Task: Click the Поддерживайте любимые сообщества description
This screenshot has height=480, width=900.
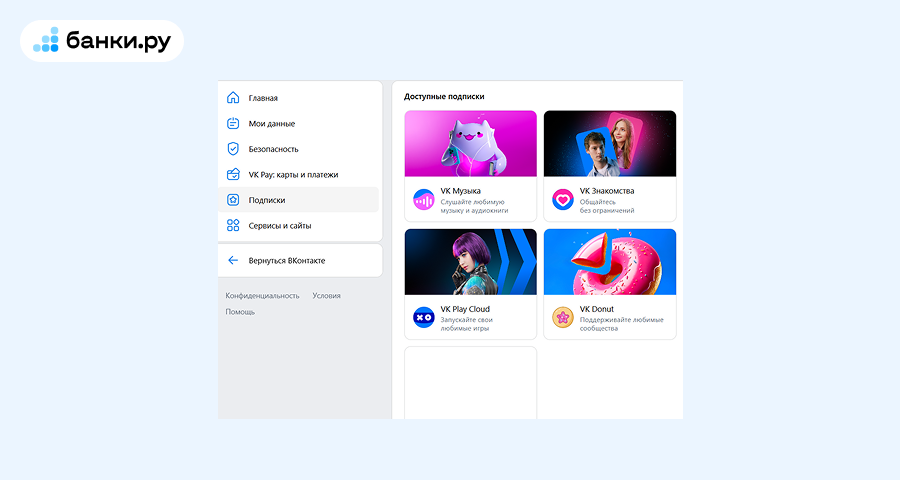Action: click(x=622, y=324)
